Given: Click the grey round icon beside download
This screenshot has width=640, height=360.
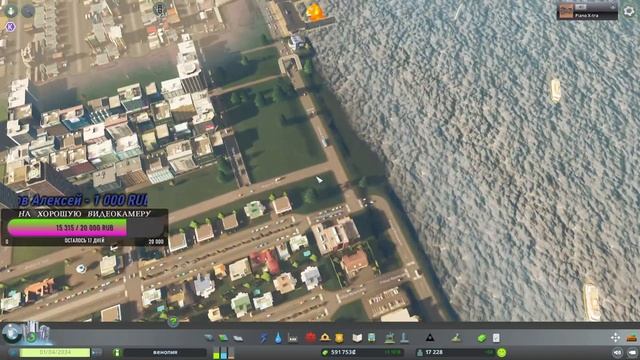Looking at the screenshot, I should [x=28, y=11].
